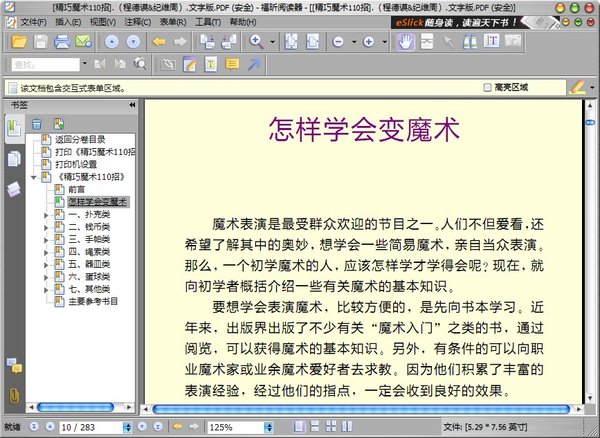The height and width of the screenshot is (438, 600).
Task: Click the fit page icon
Action: [x=291, y=41]
